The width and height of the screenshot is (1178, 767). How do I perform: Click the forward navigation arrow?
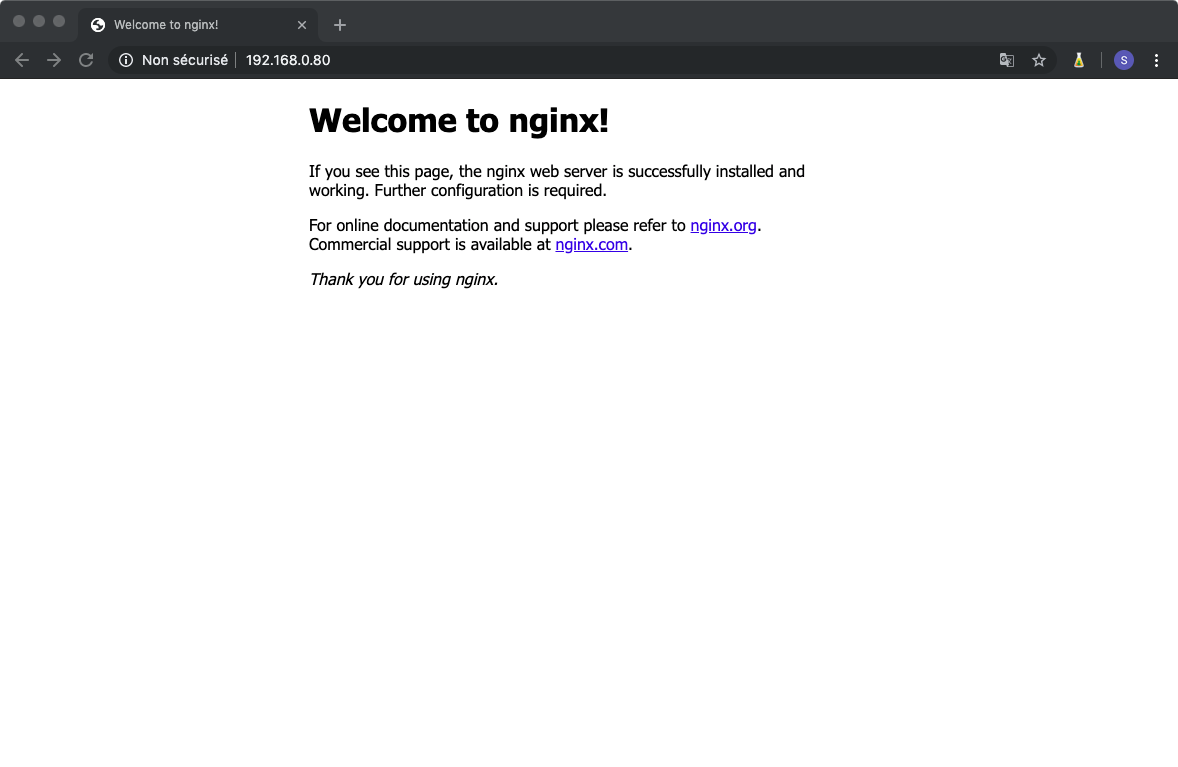point(54,60)
